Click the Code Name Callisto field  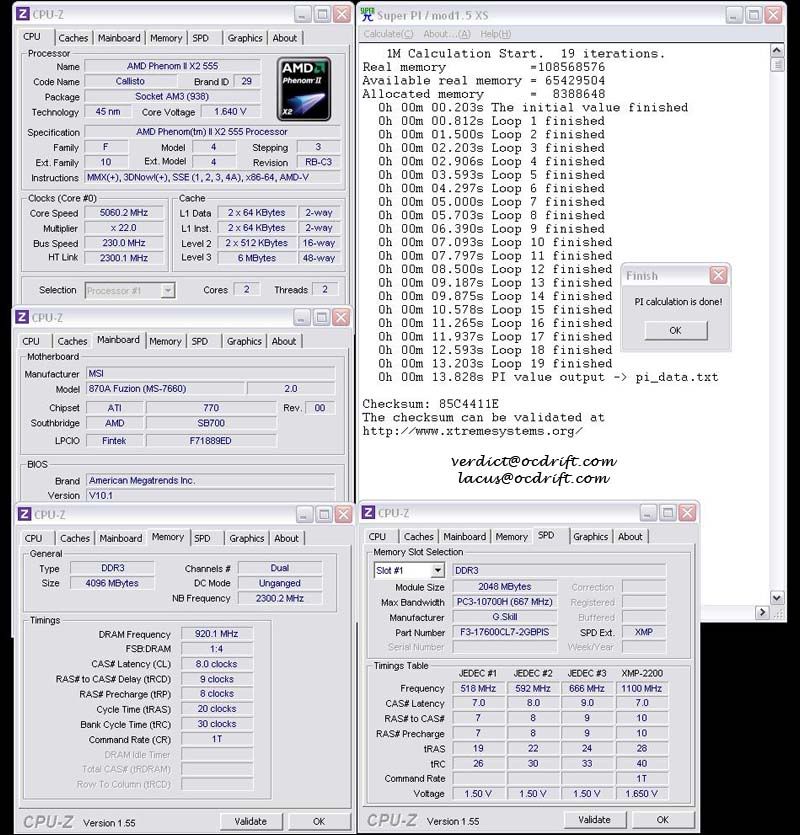click(130, 81)
